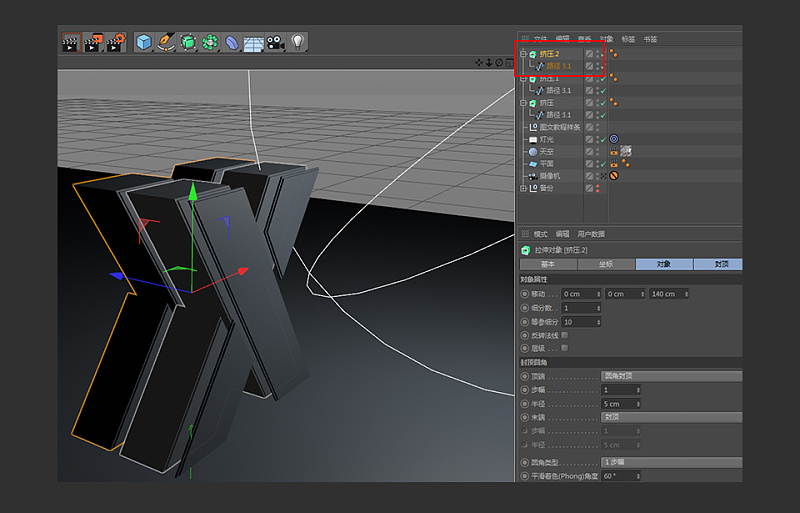
Task: Open the 用户数据 menu in the attributes panel
Action: click(592, 233)
